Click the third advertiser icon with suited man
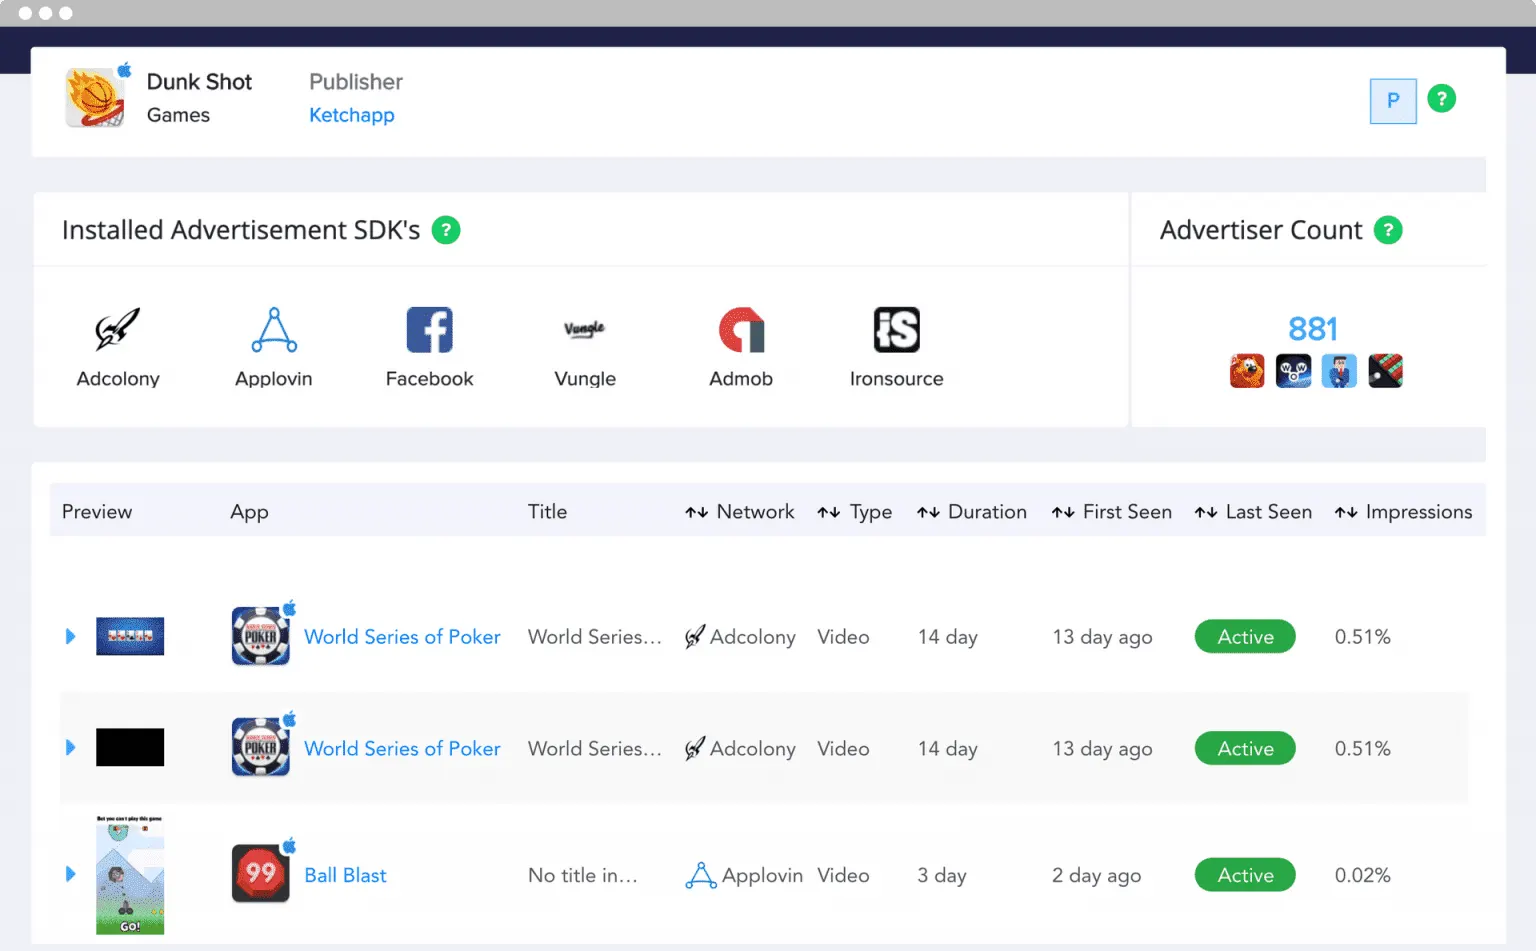Image resolution: width=1536 pixels, height=951 pixels. click(1339, 371)
